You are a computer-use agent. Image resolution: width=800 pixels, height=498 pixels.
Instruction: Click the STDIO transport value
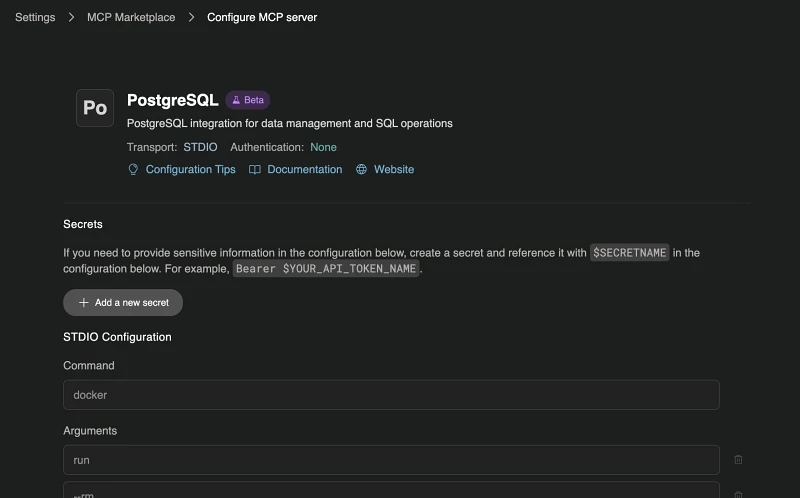(x=201, y=147)
